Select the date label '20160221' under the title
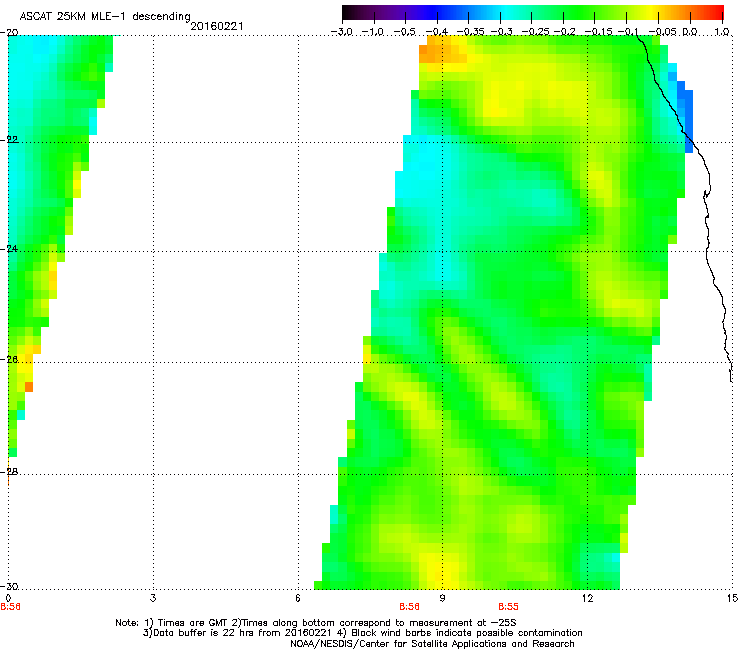740x650 pixels. click(217, 26)
